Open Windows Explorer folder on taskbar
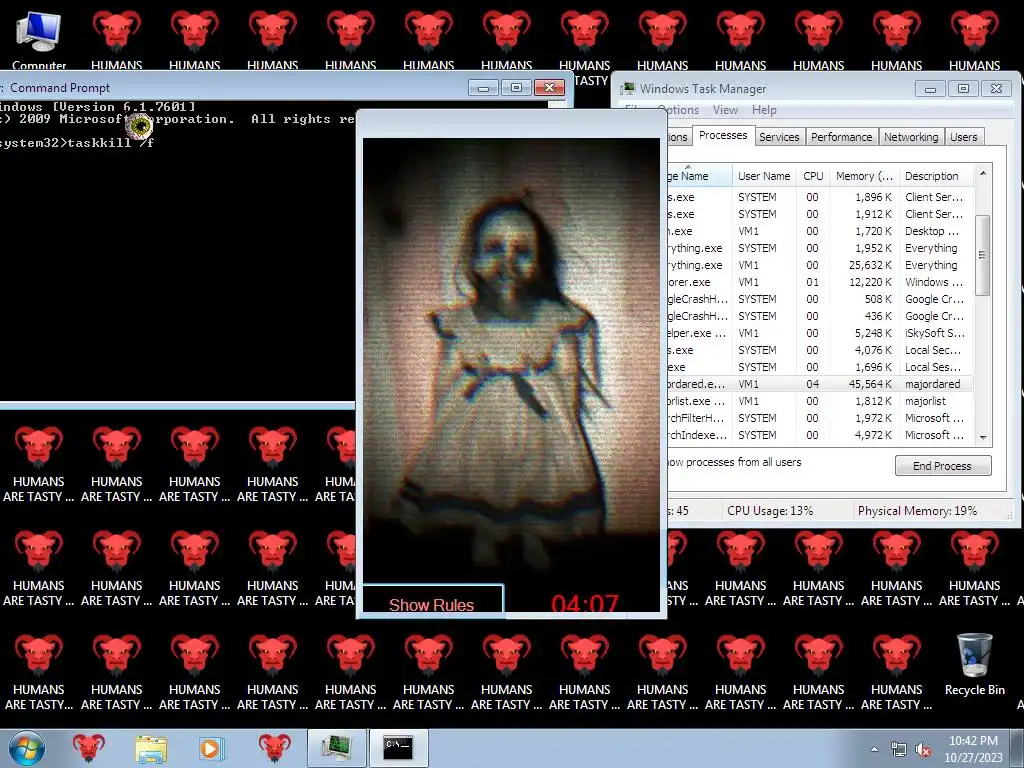The width and height of the screenshot is (1024, 768). [151, 748]
